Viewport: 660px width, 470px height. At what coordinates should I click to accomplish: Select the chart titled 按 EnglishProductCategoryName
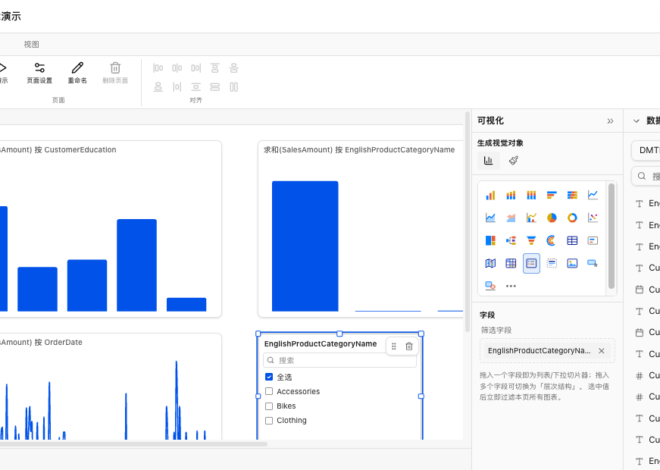point(360,229)
